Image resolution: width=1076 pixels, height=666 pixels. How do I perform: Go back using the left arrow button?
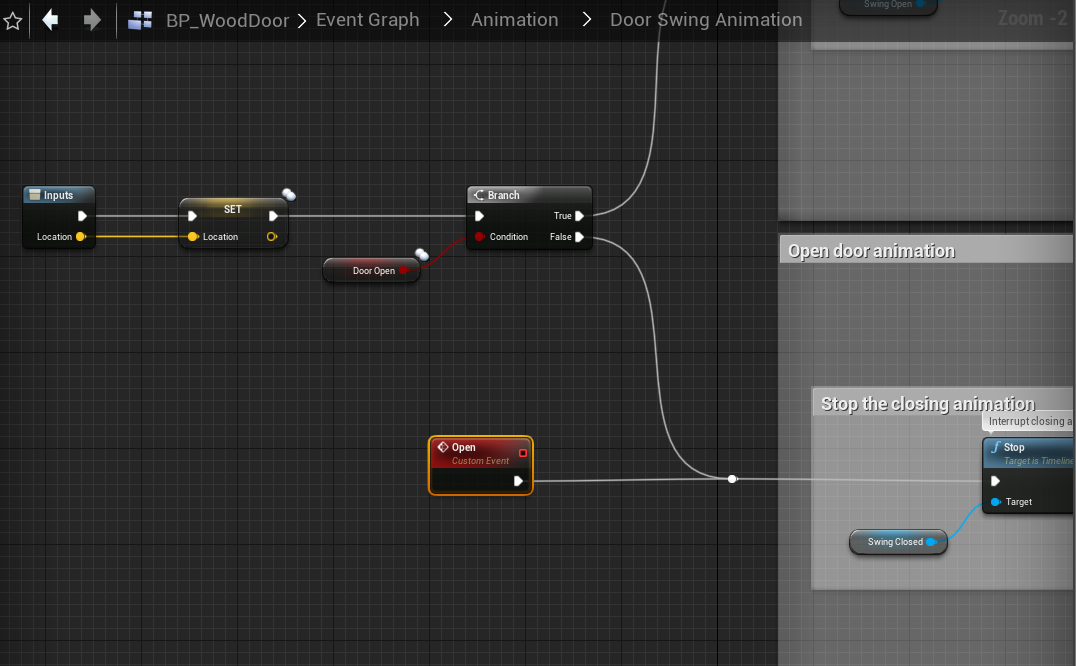click(x=50, y=20)
